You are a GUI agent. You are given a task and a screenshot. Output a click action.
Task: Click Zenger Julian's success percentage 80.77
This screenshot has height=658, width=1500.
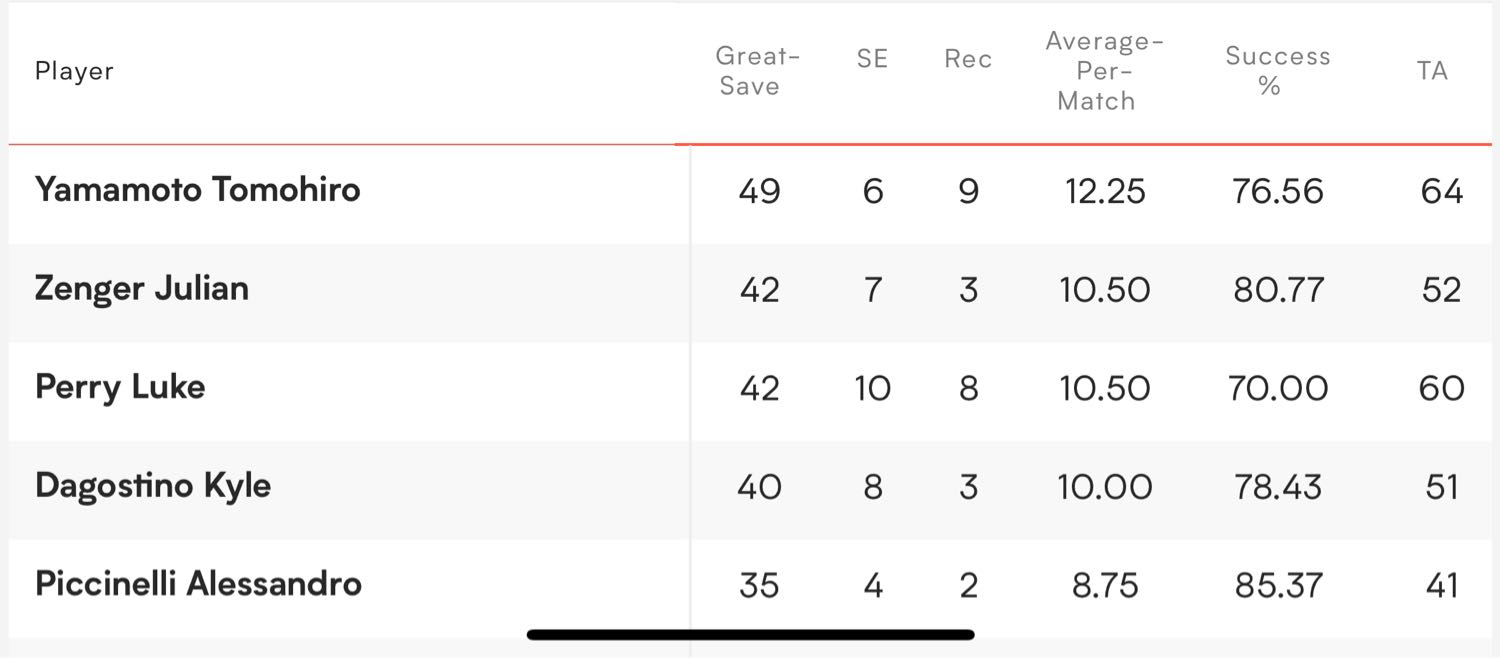pyautogui.click(x=1278, y=290)
